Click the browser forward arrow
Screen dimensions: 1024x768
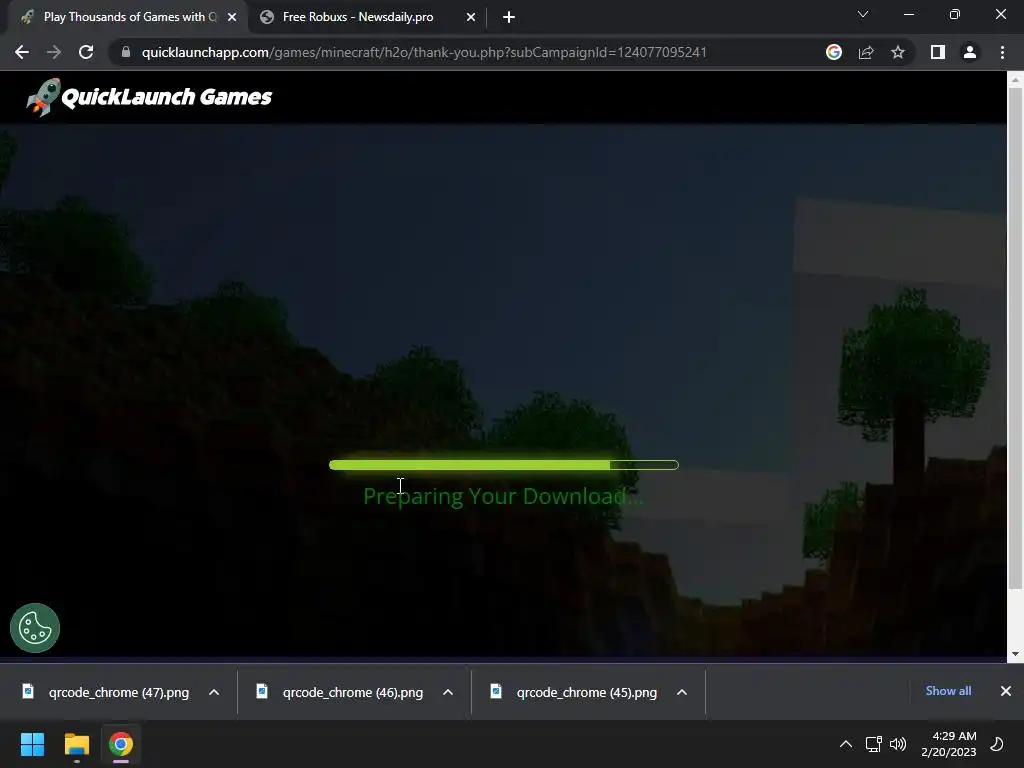pyautogui.click(x=54, y=52)
